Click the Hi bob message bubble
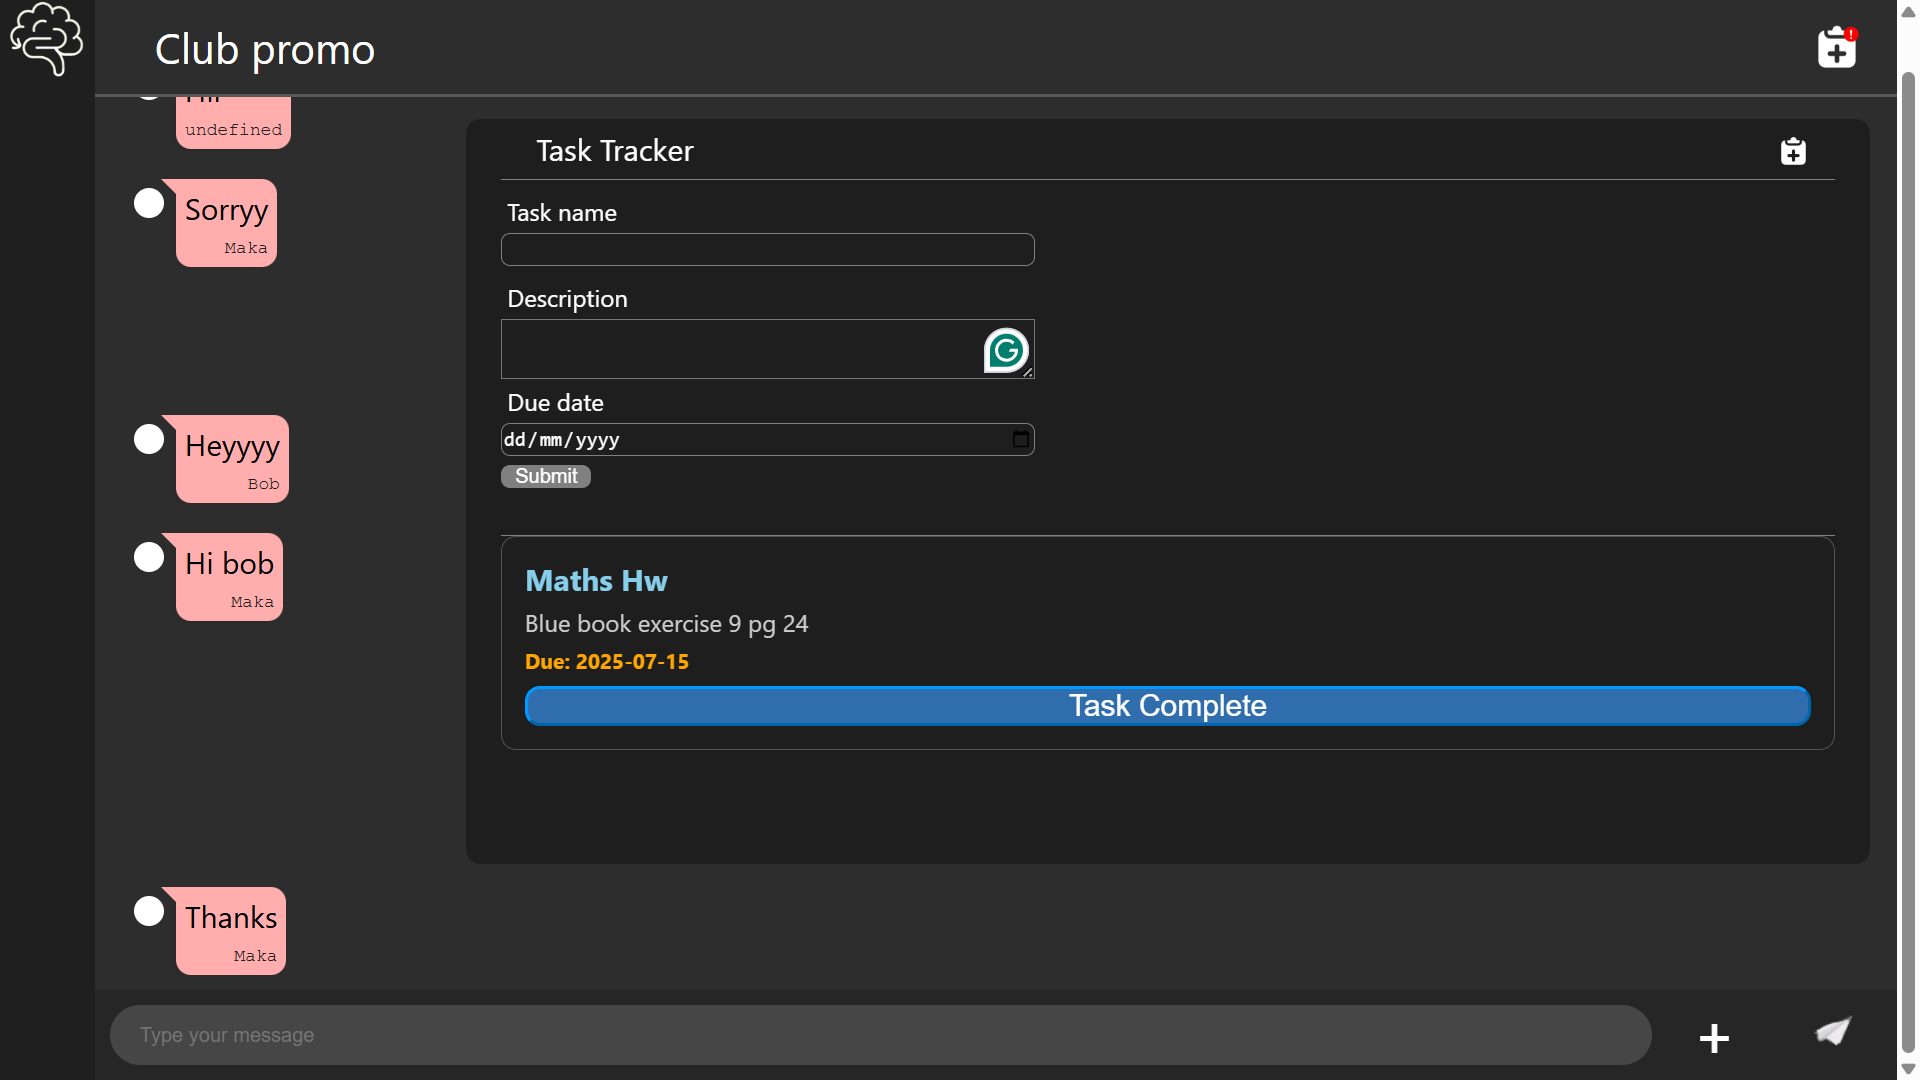Screen dimensions: 1920x1080 [230, 576]
